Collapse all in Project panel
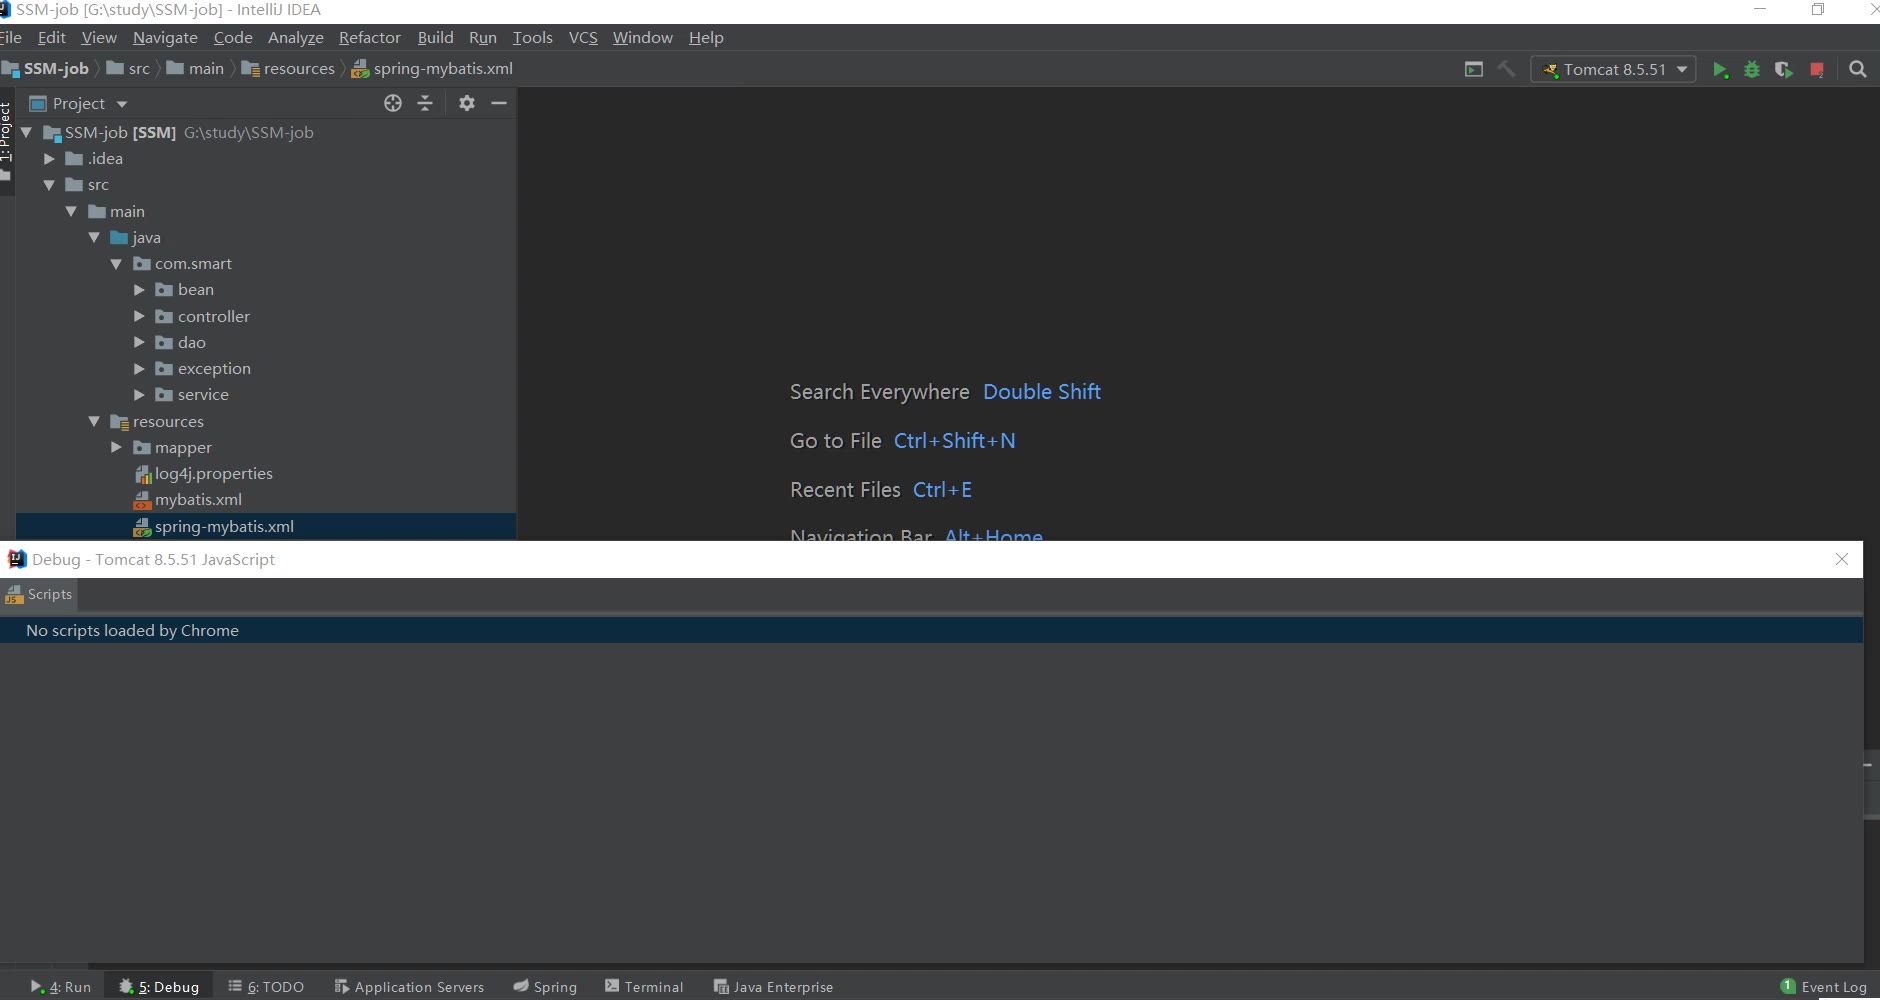The height and width of the screenshot is (1000, 1880). 425,104
